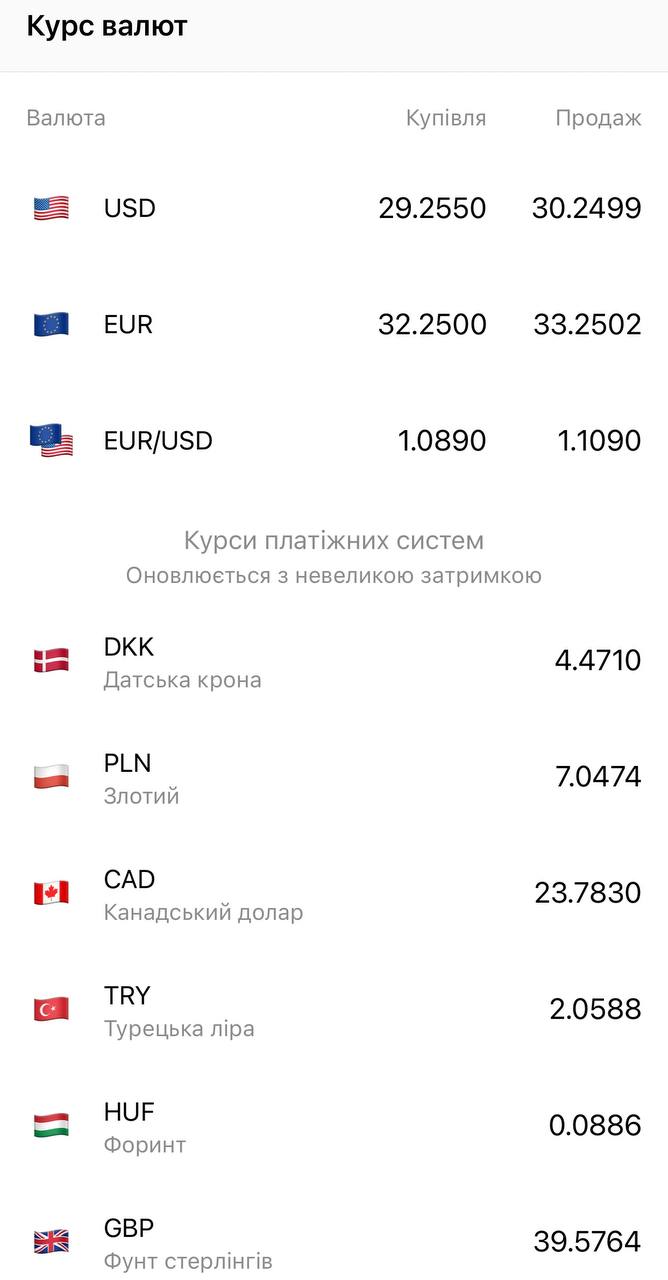Open the Курси платіжних систем section header
The height and width of the screenshot is (1280, 668).
(x=334, y=540)
